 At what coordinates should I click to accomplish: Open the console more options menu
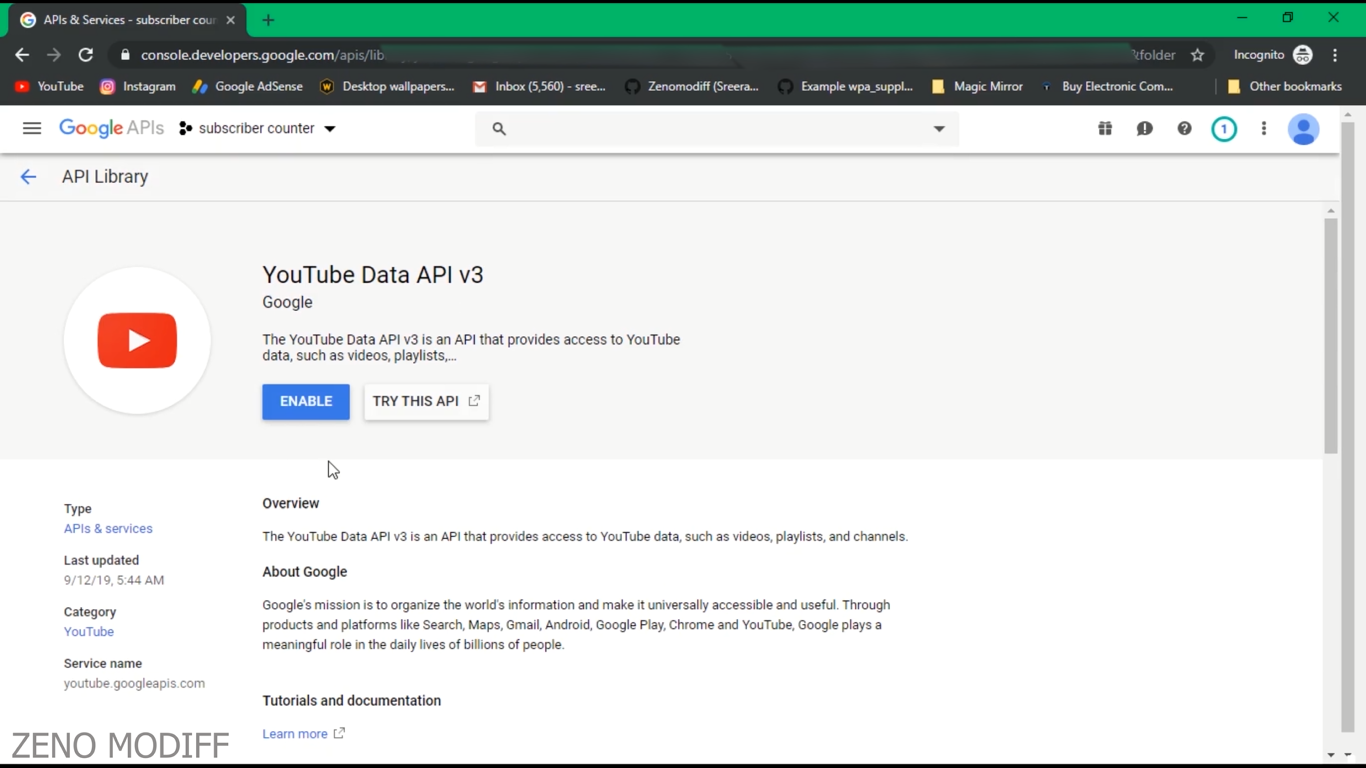(1264, 129)
